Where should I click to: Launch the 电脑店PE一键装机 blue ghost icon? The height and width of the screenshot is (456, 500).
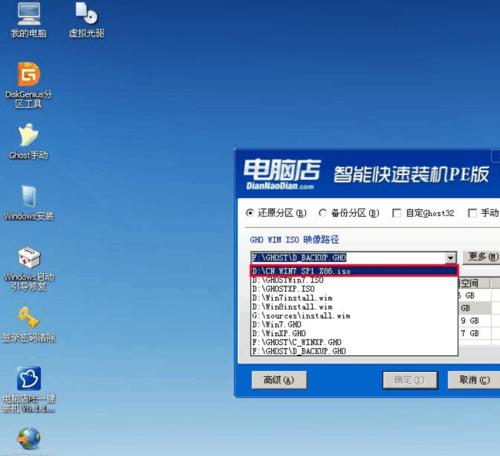29,390
